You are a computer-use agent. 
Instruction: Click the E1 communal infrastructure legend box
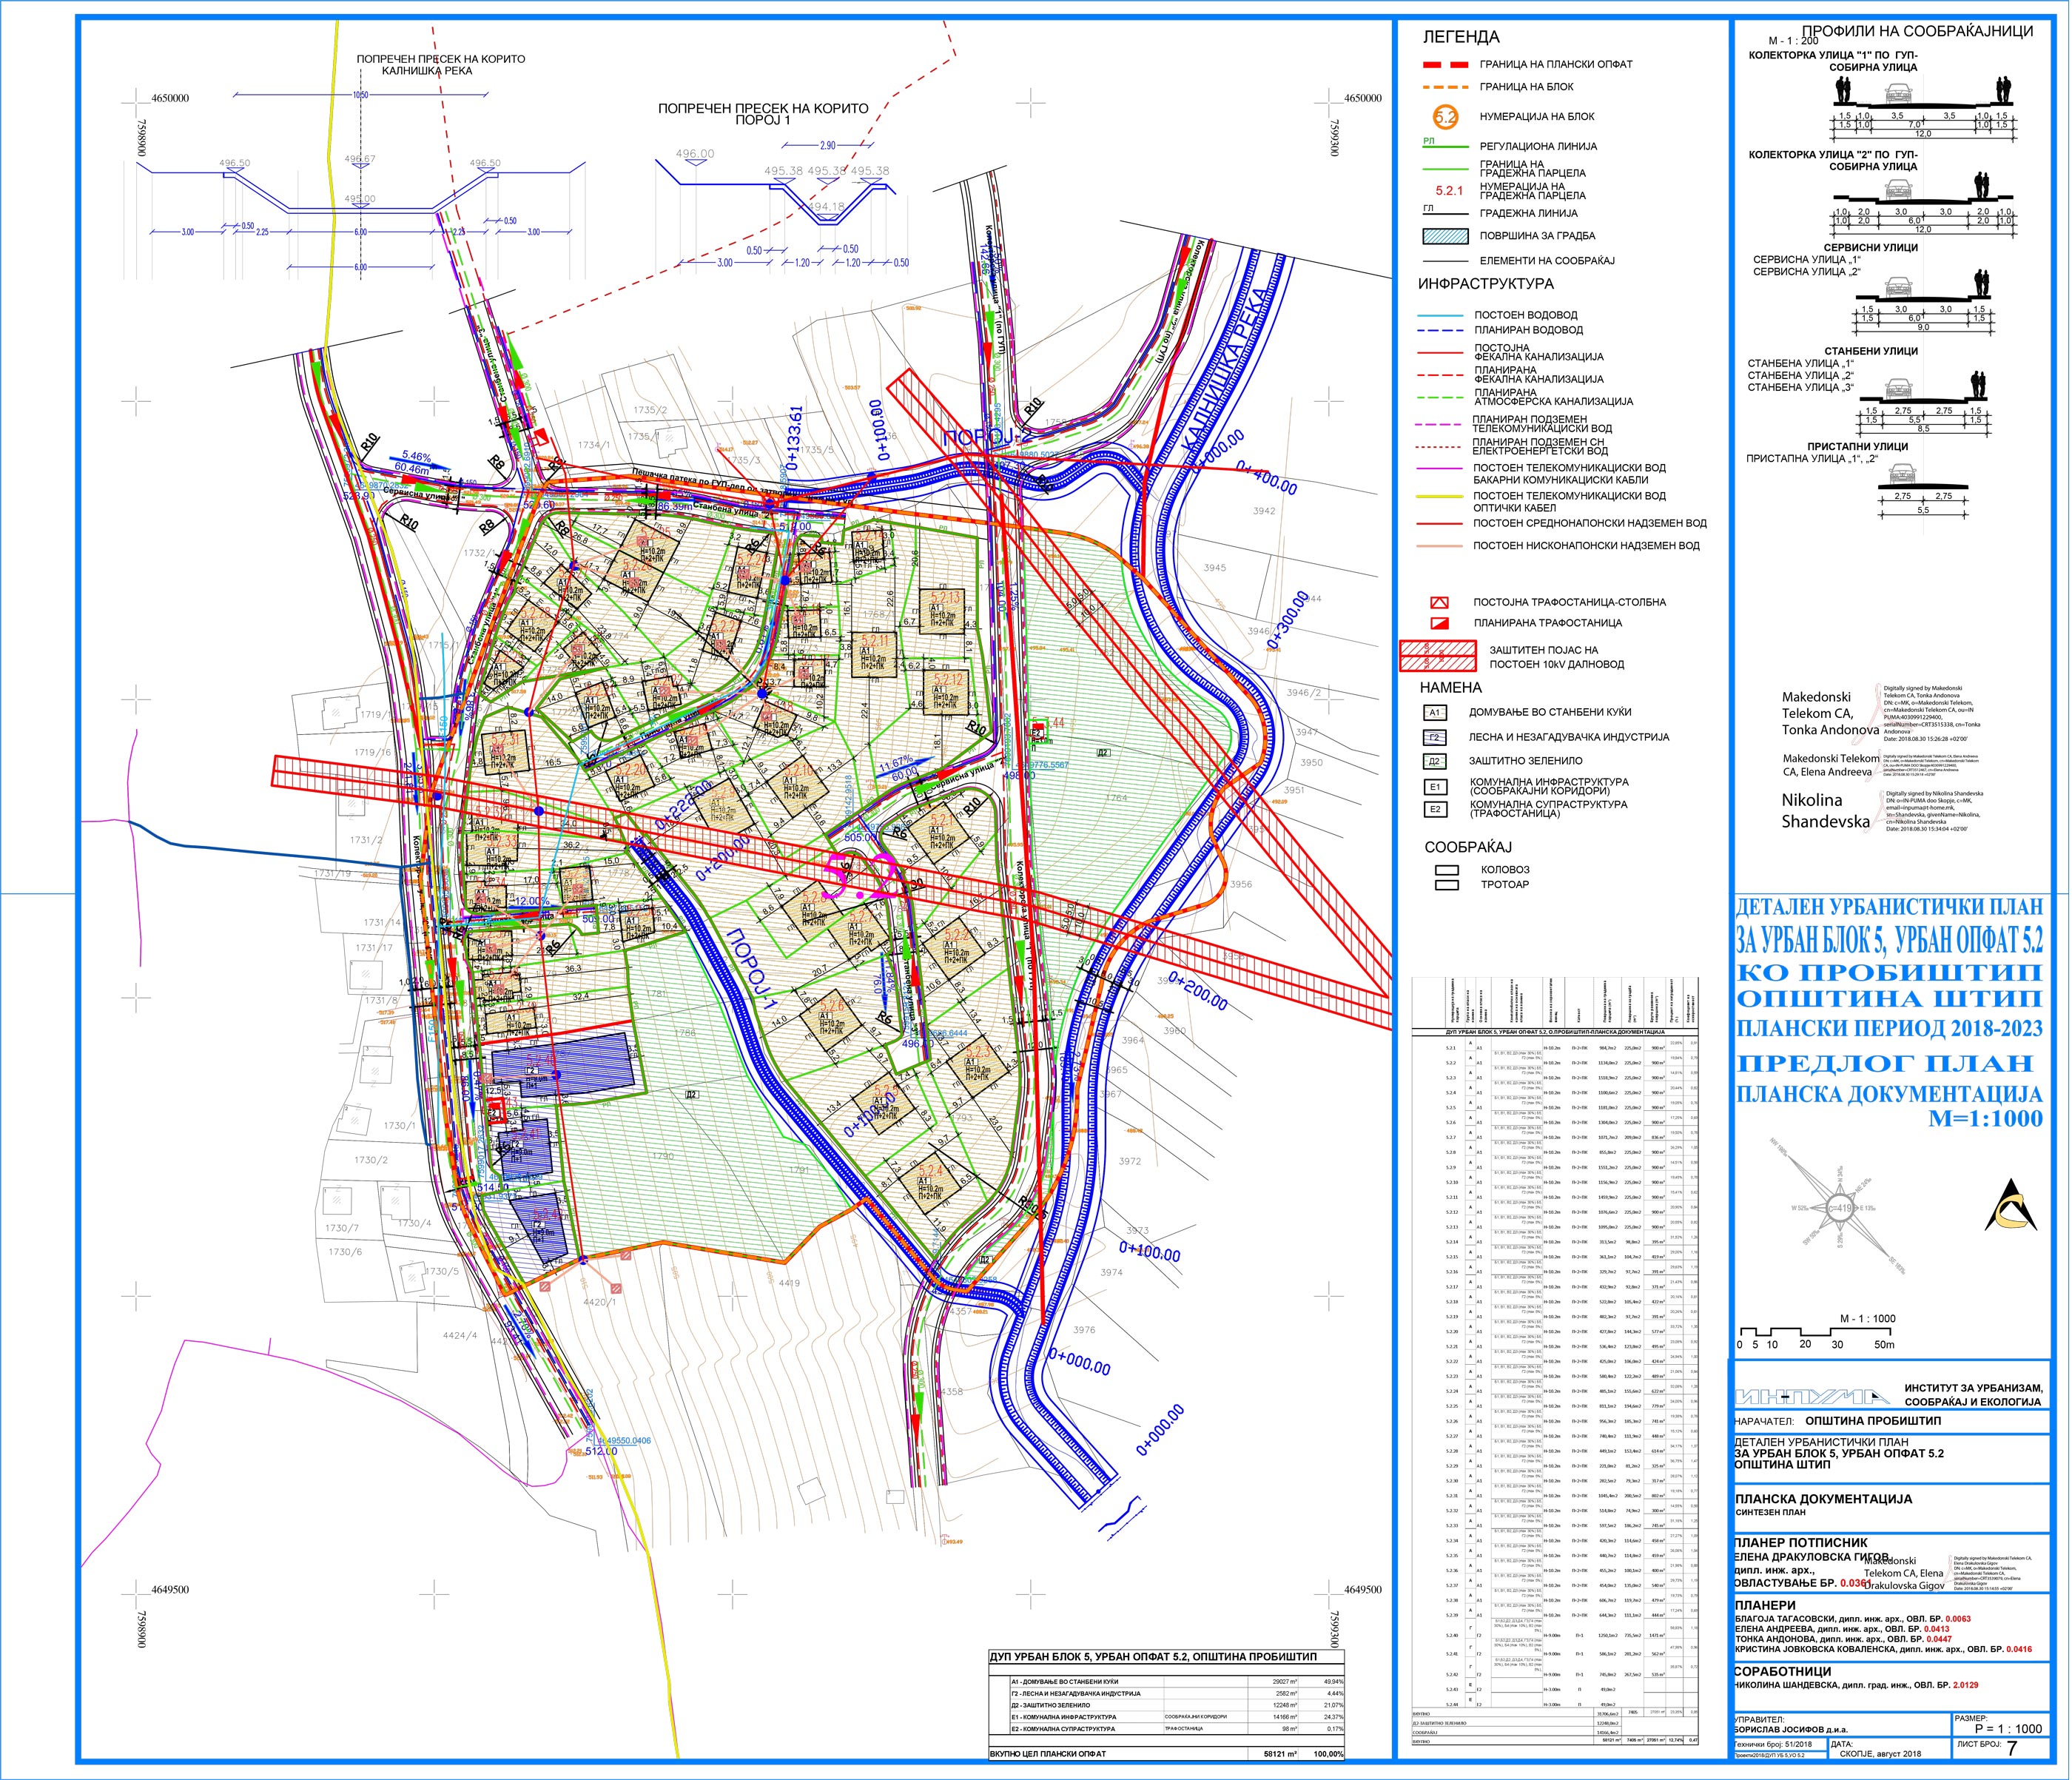(x=1435, y=787)
